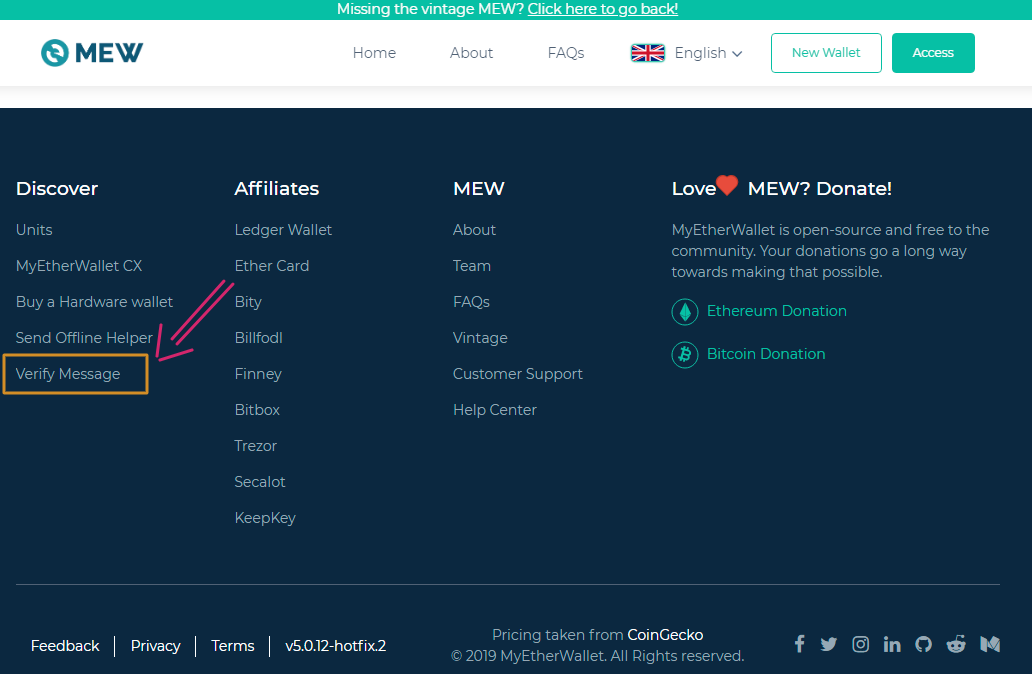1032x674 pixels.
Task: Click version v5.0.12-hotfix.2 link
Action: (x=336, y=646)
